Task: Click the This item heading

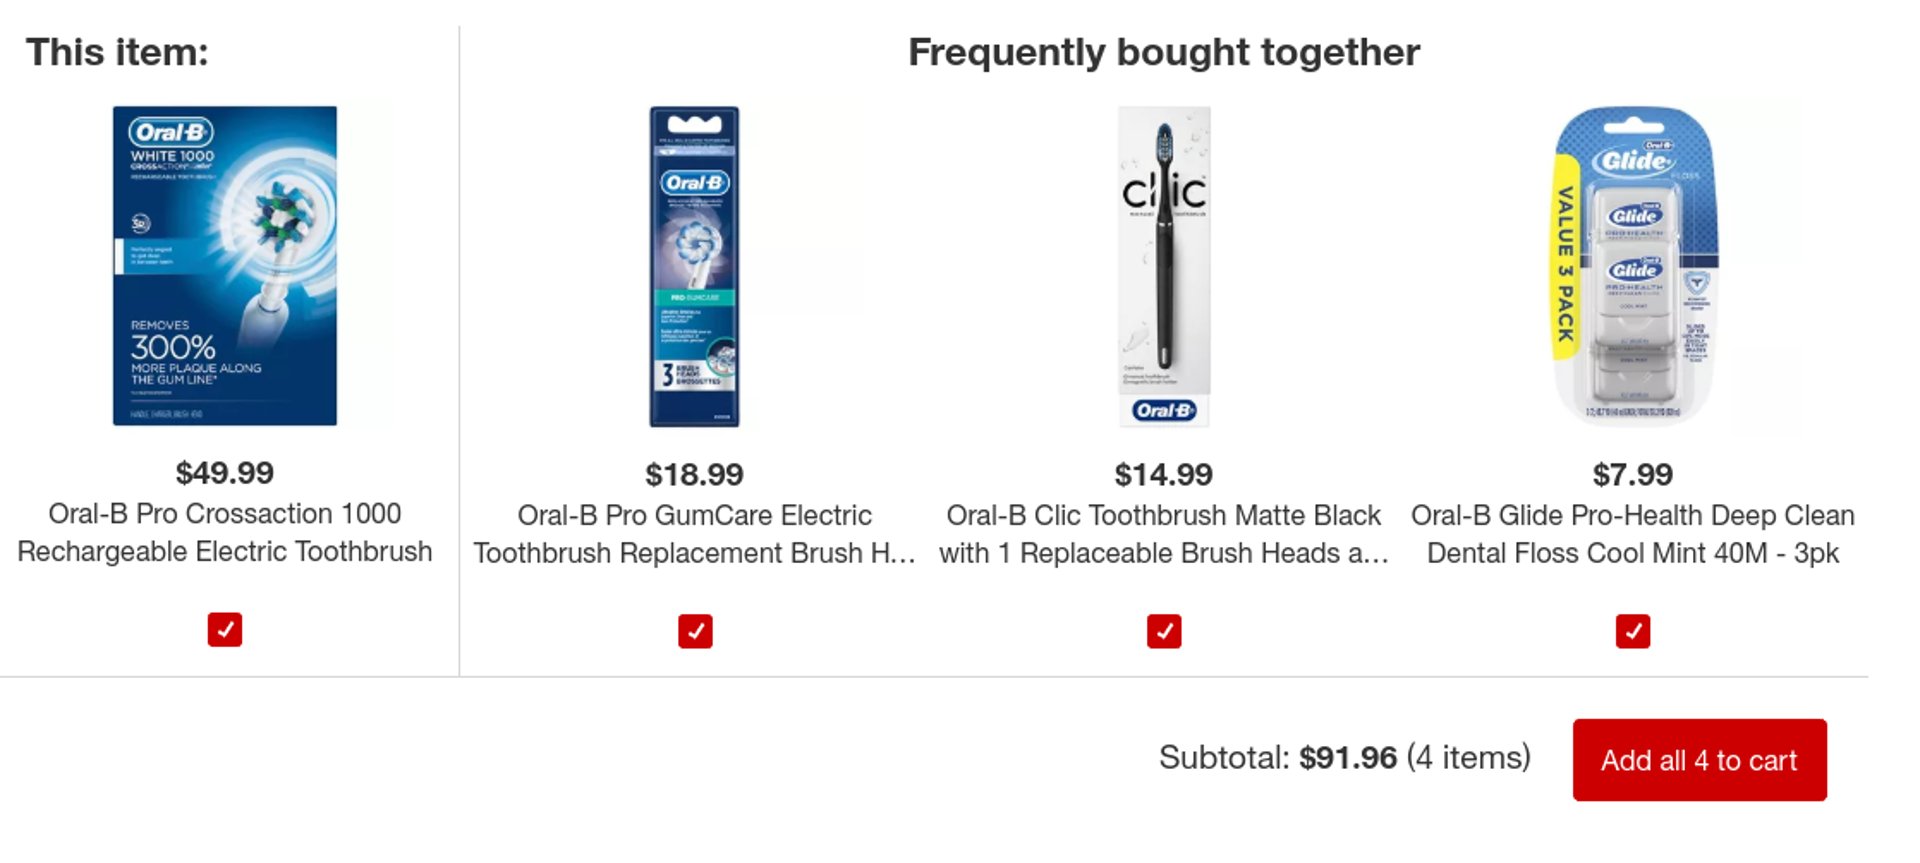Action: [x=117, y=52]
